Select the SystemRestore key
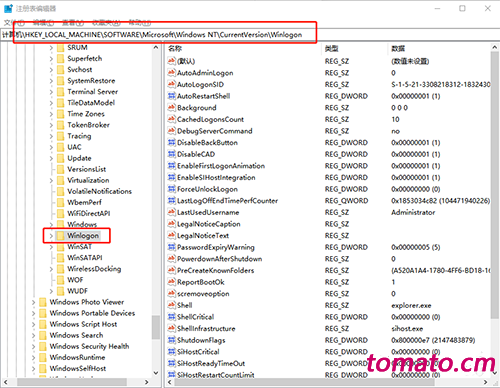This screenshot has height=388, width=500. coord(91,81)
